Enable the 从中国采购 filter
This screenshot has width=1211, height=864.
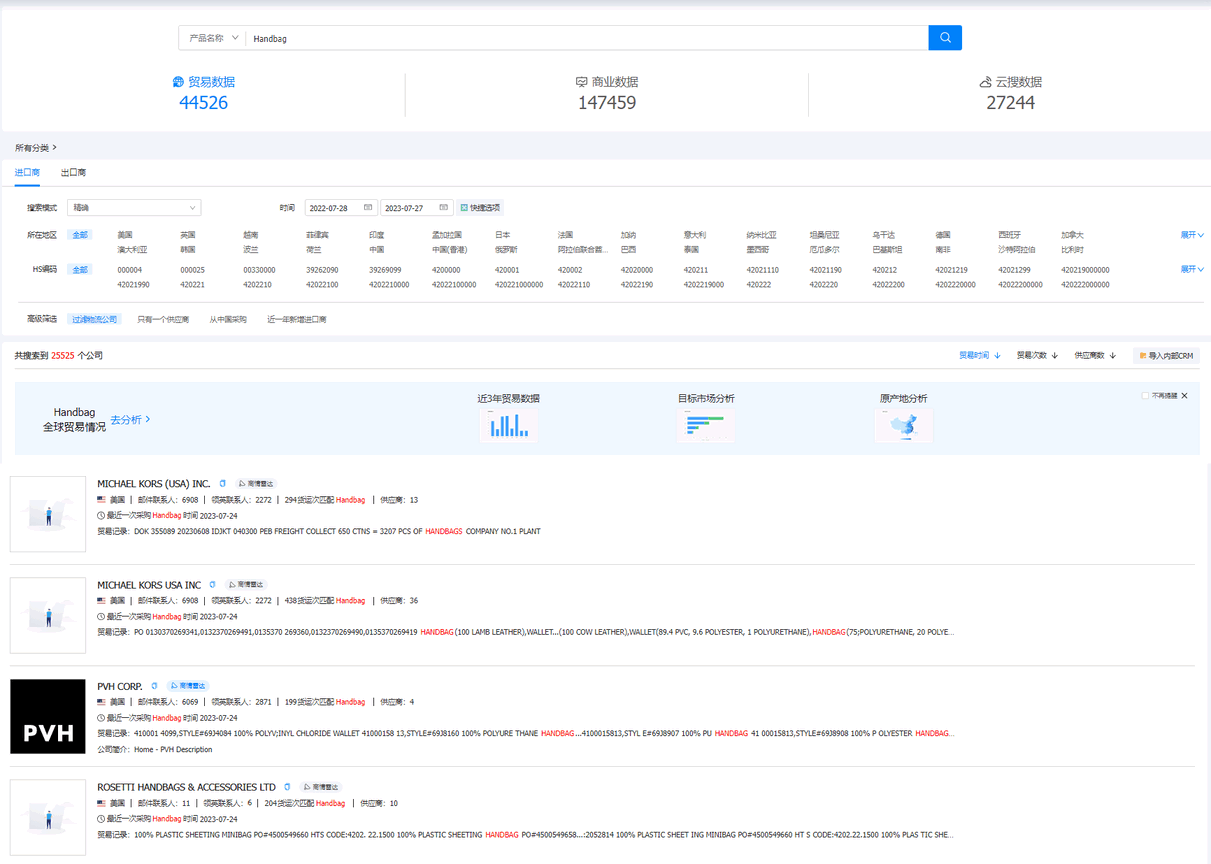click(227, 320)
